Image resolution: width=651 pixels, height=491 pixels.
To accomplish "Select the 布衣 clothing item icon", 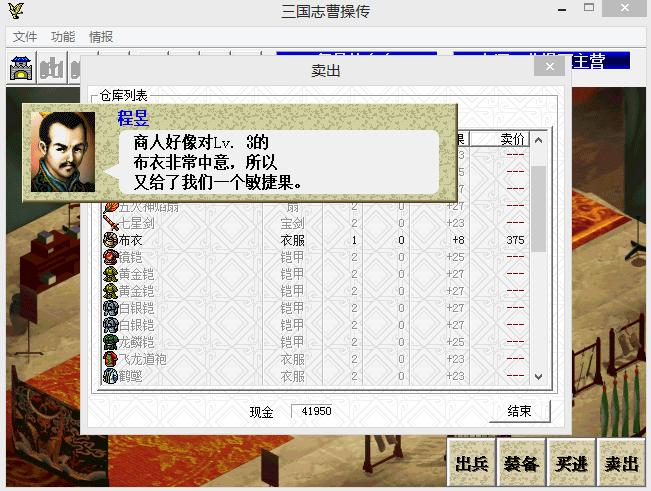I will [x=110, y=240].
